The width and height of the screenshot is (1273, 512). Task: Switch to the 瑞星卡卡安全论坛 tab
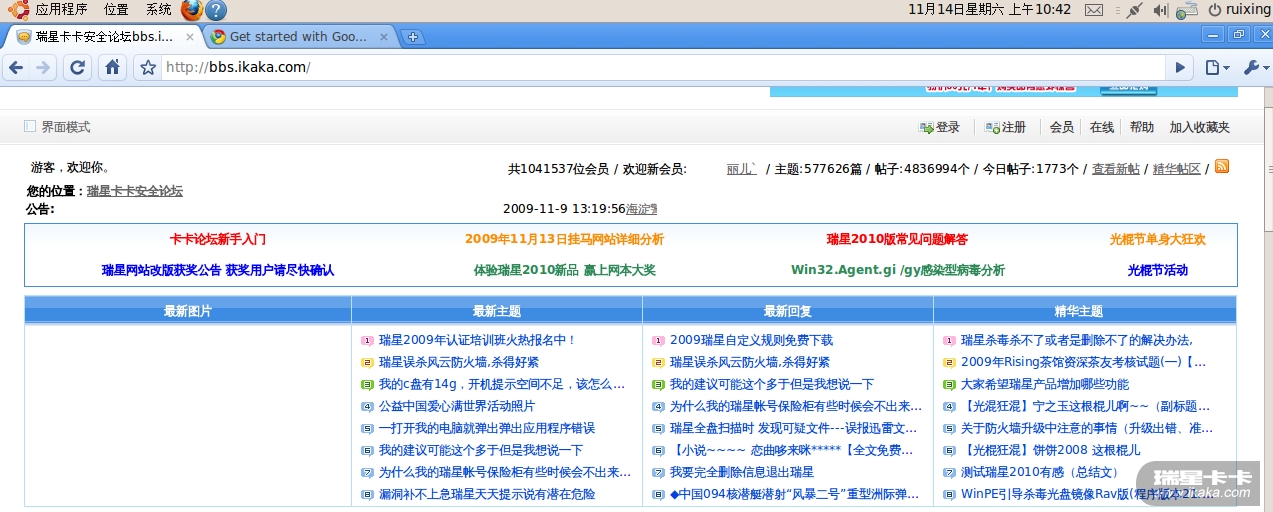coord(102,37)
